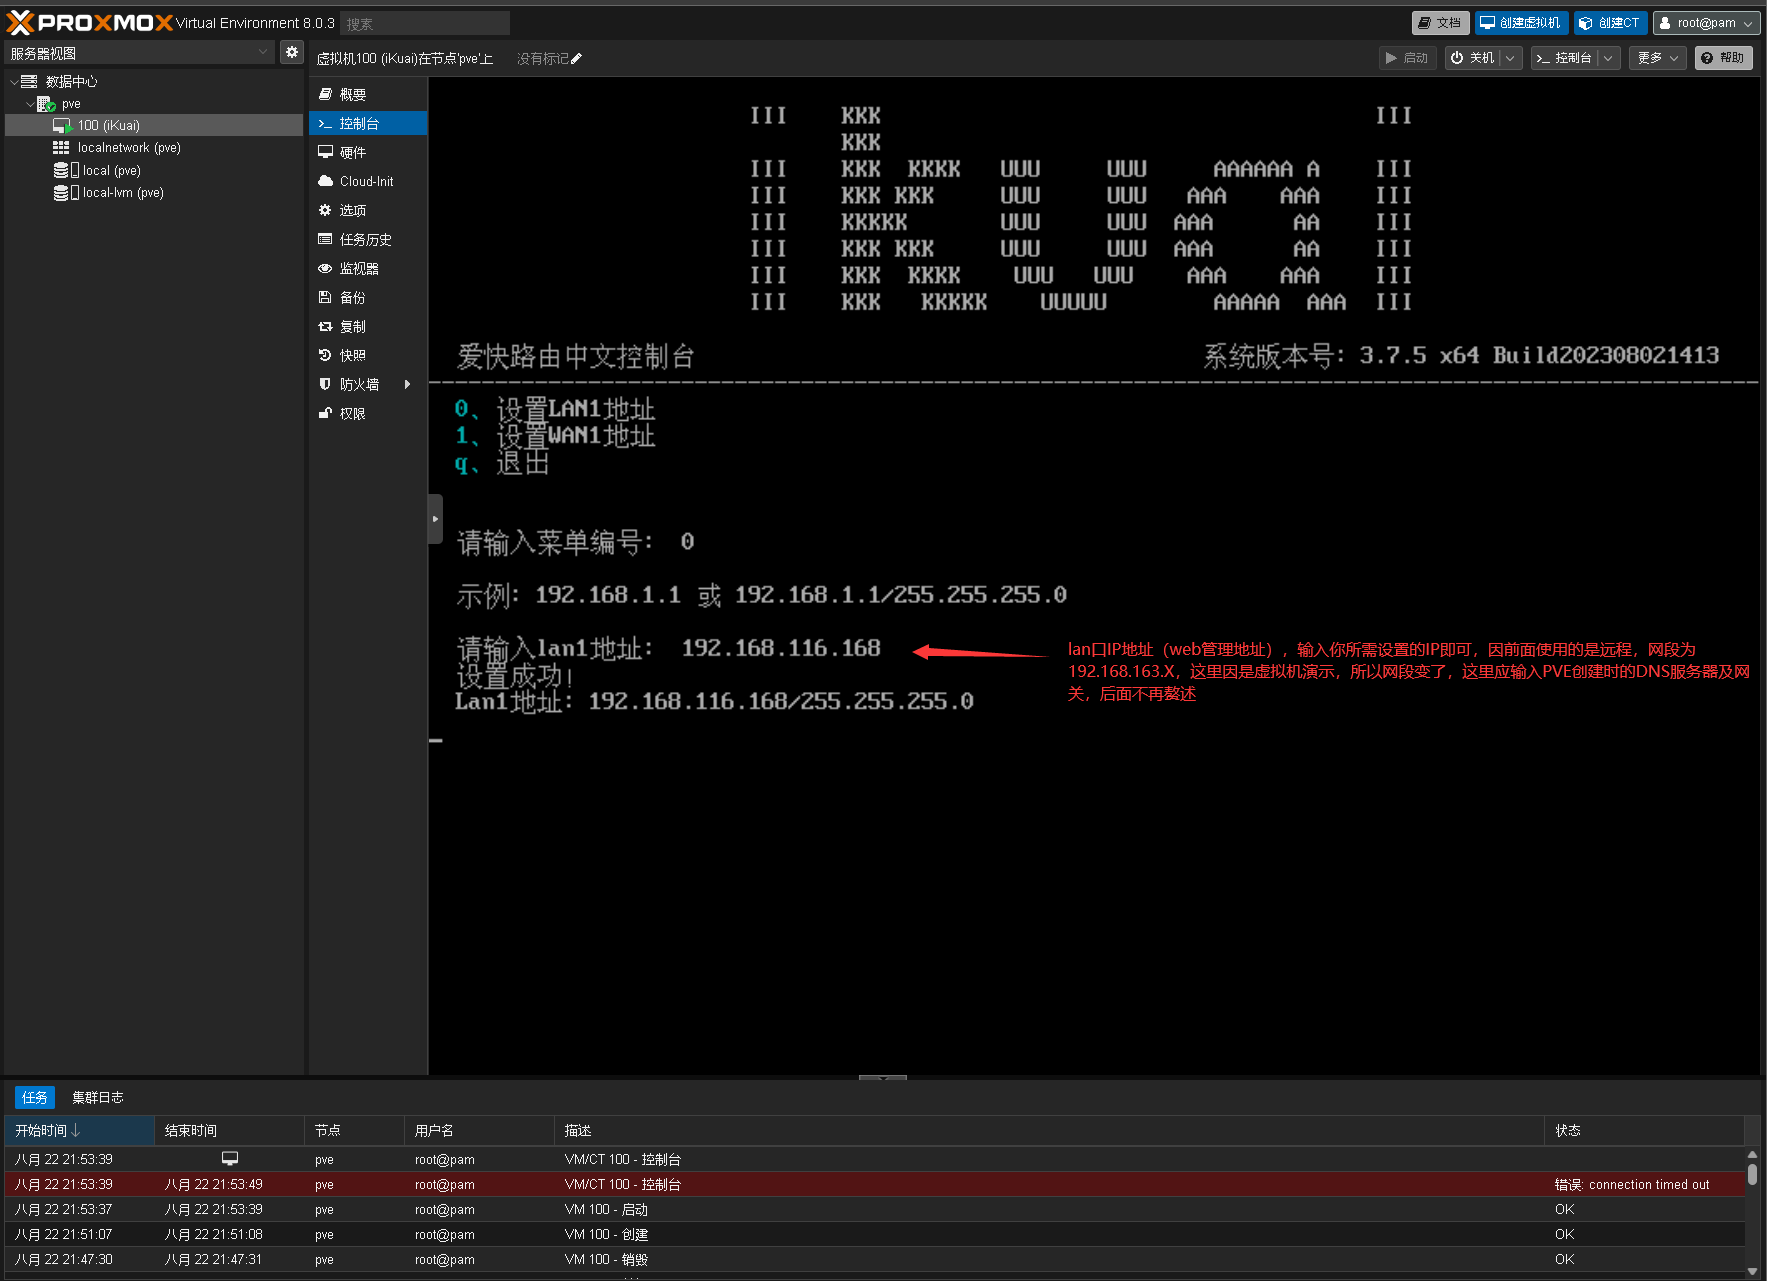Image resolution: width=1767 pixels, height=1281 pixels.
Task: Open the 权限 permissions section
Action: (352, 413)
